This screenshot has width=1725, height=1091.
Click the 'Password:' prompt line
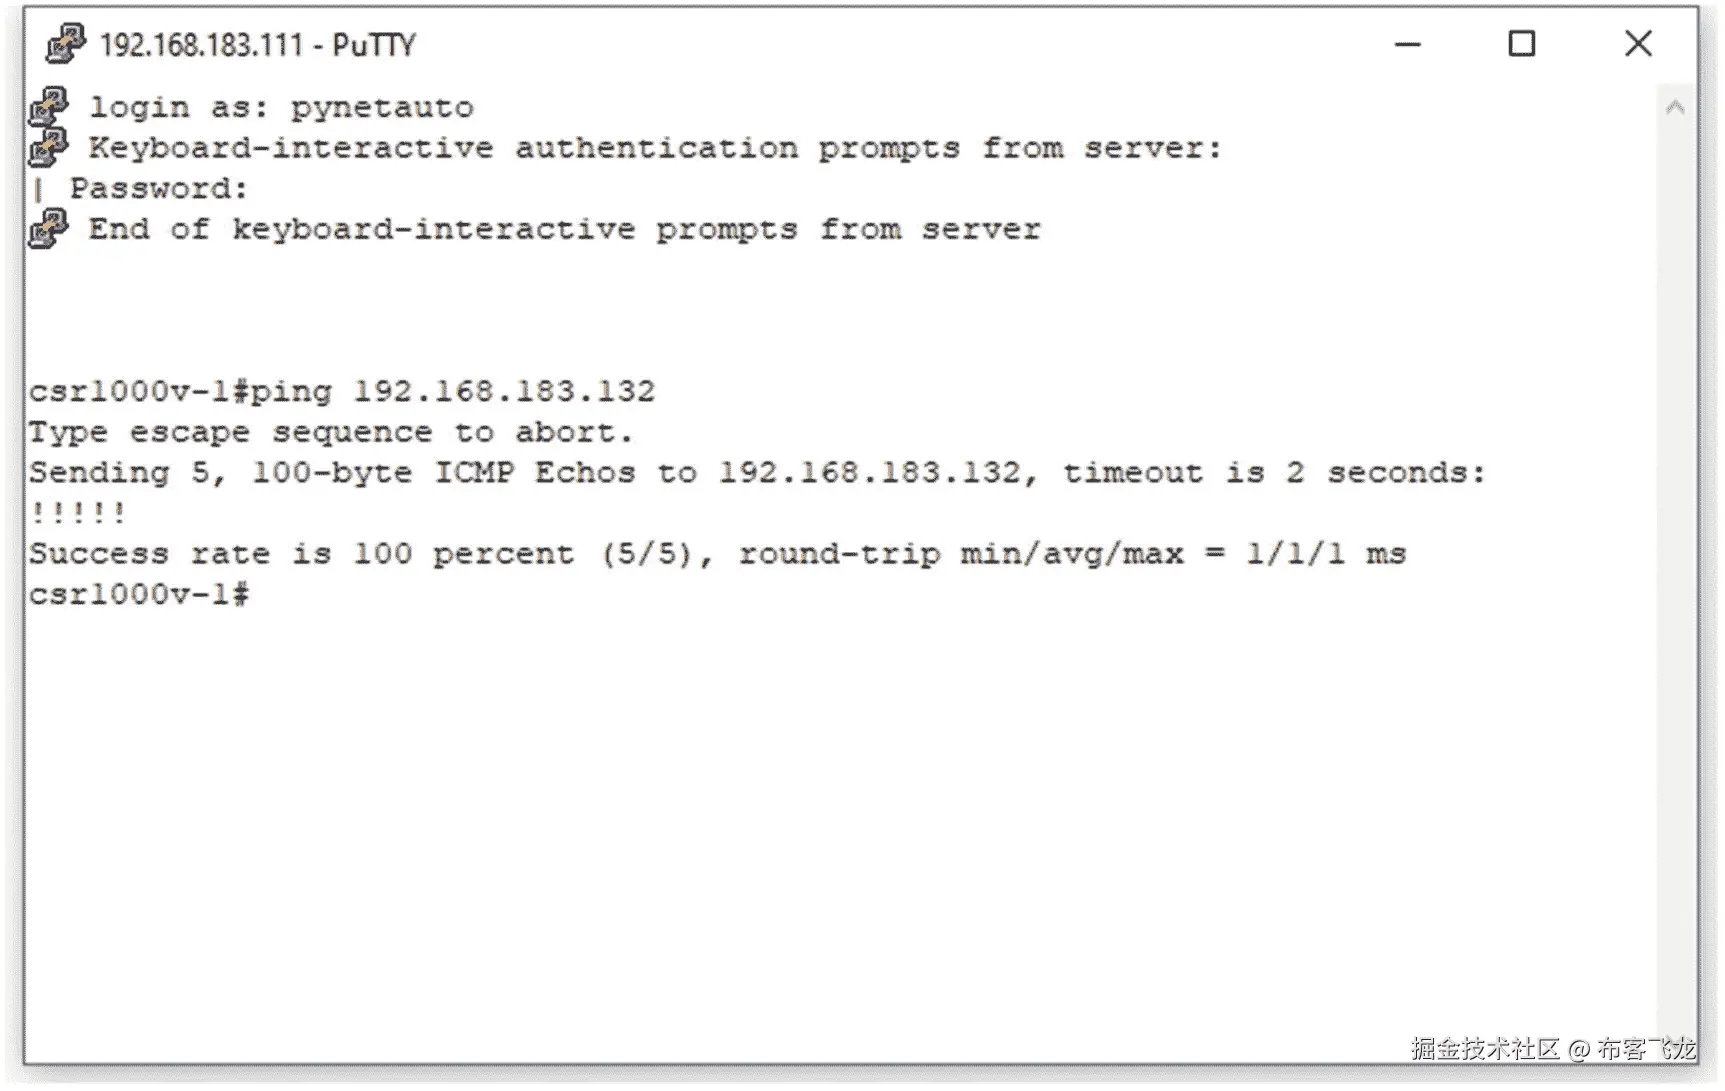pyautogui.click(x=158, y=188)
